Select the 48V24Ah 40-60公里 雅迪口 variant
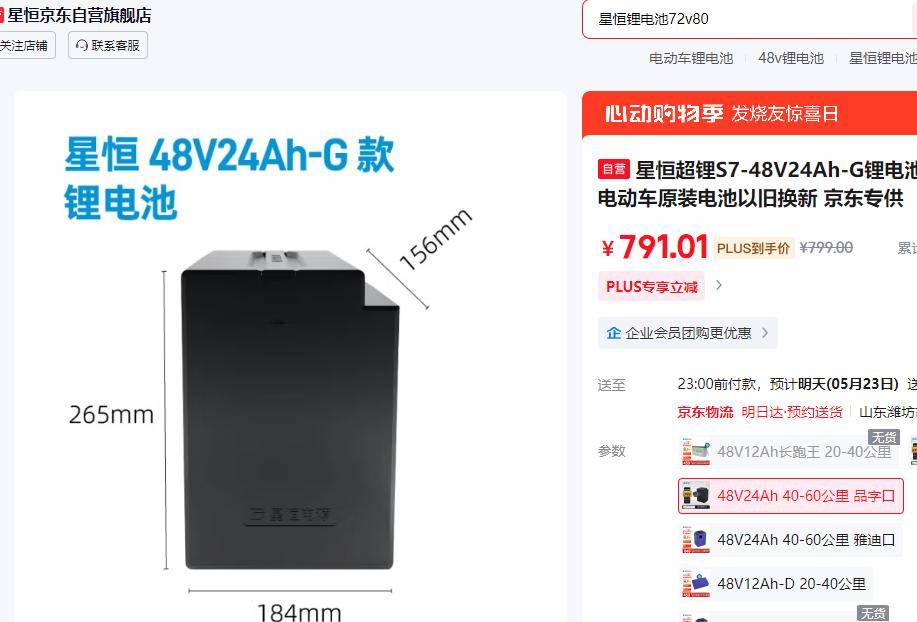 tap(791, 540)
